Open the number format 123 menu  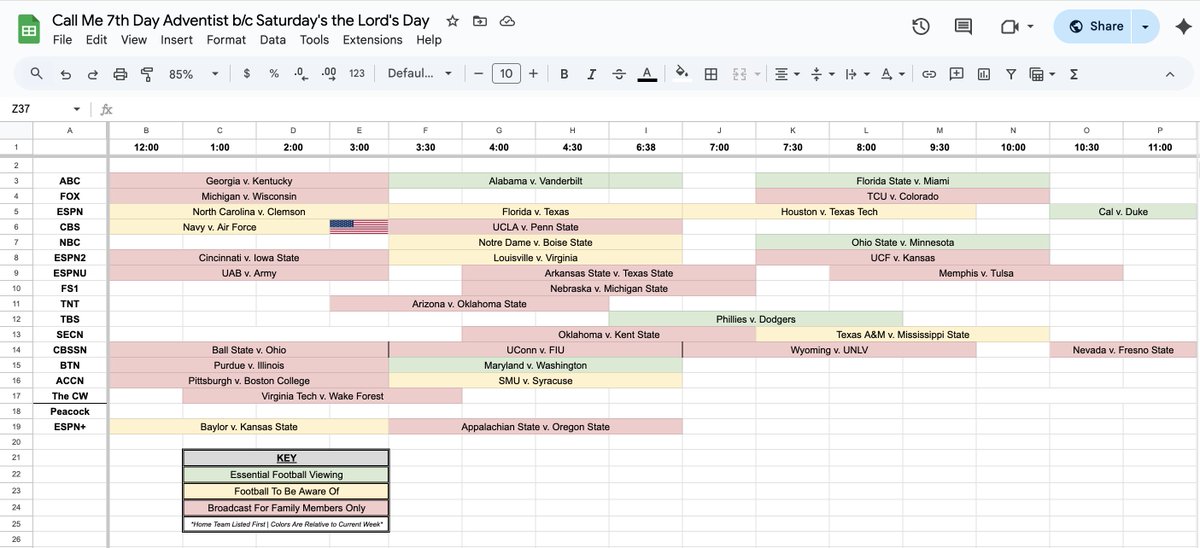click(357, 74)
